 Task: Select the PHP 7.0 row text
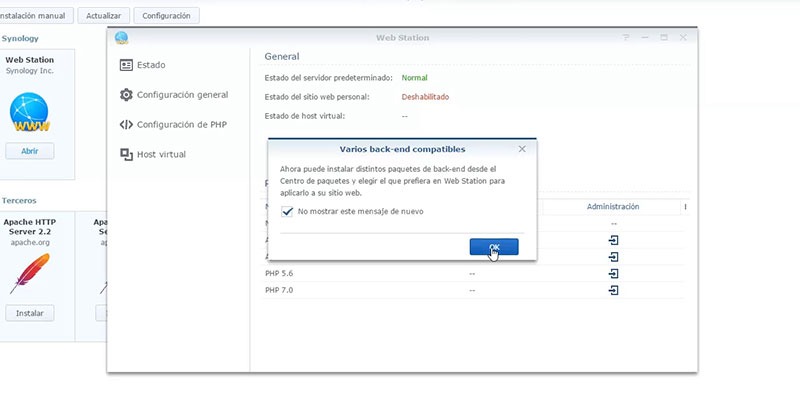tap(279, 290)
